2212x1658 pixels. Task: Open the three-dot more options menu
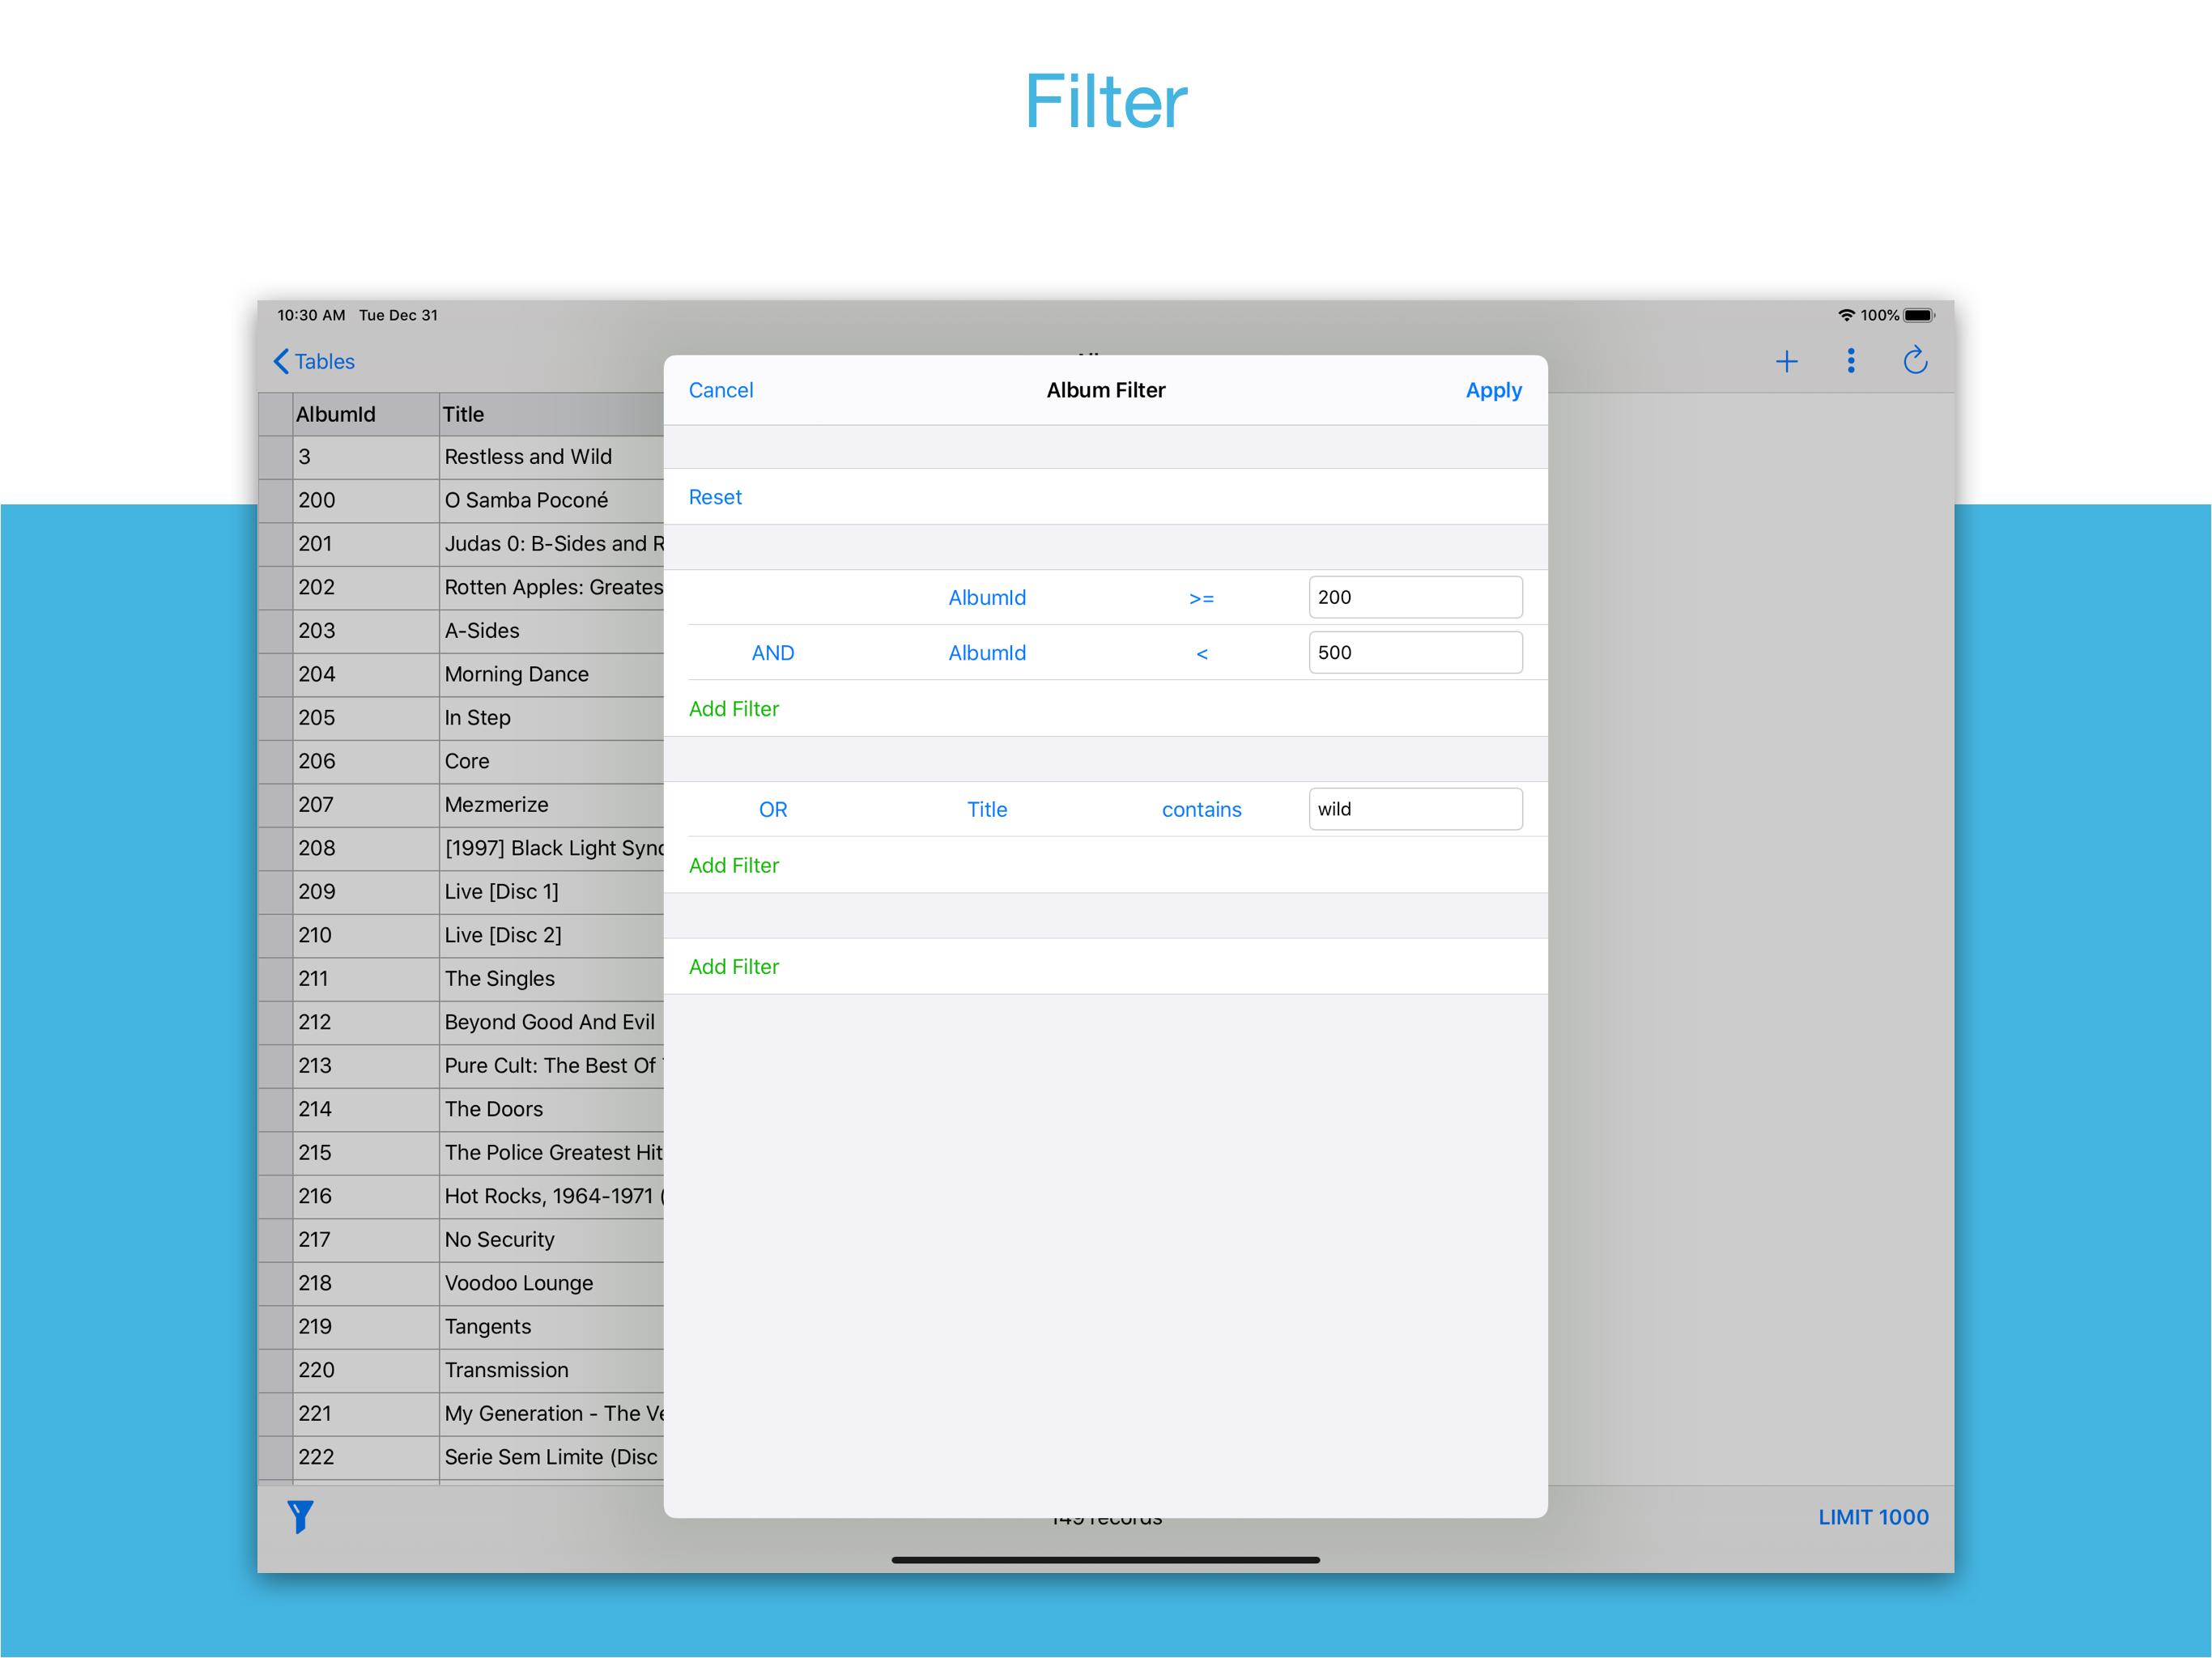click(1850, 361)
